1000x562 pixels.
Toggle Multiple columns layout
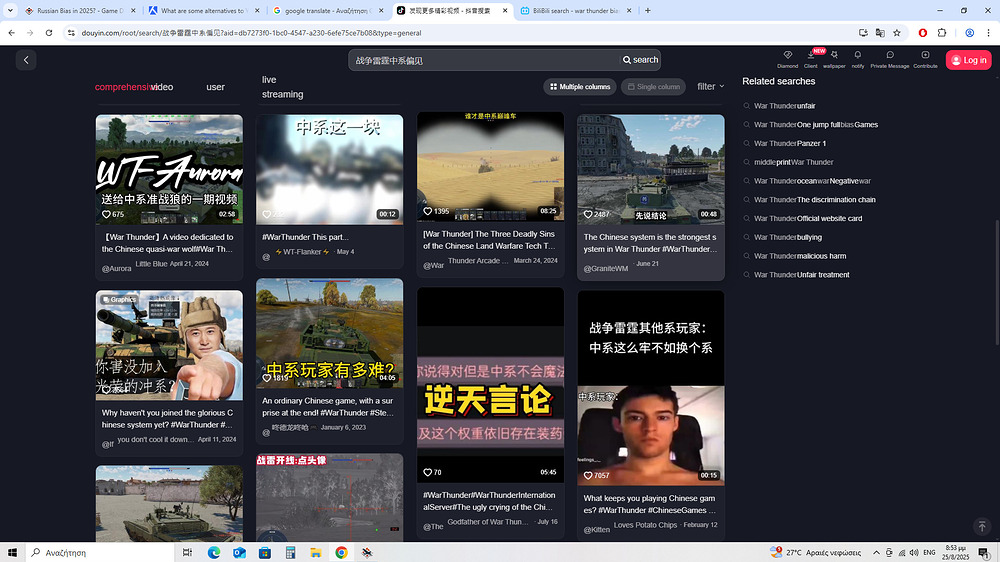click(580, 87)
